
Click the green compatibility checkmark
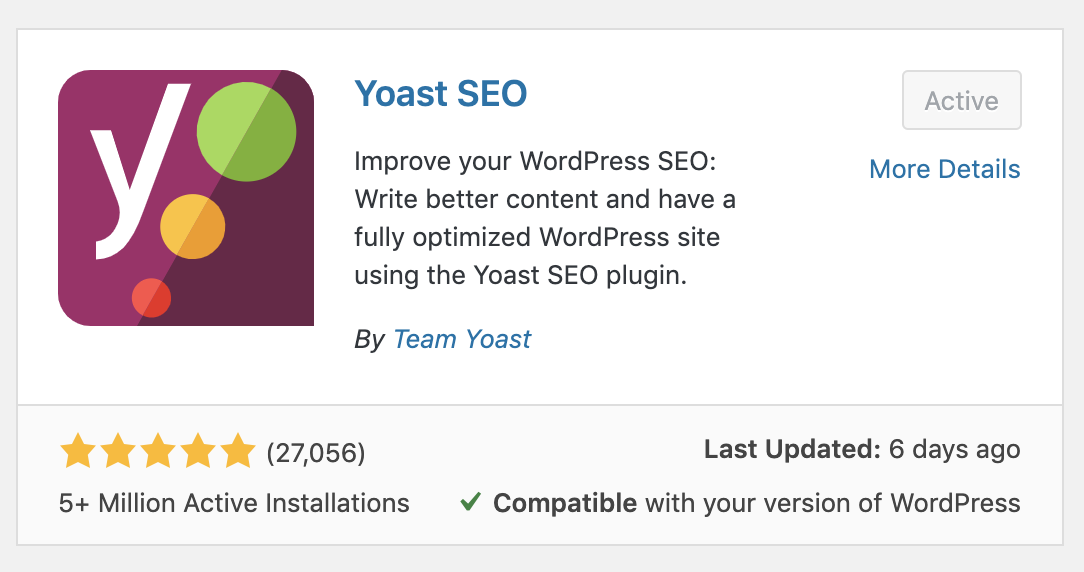[469, 502]
